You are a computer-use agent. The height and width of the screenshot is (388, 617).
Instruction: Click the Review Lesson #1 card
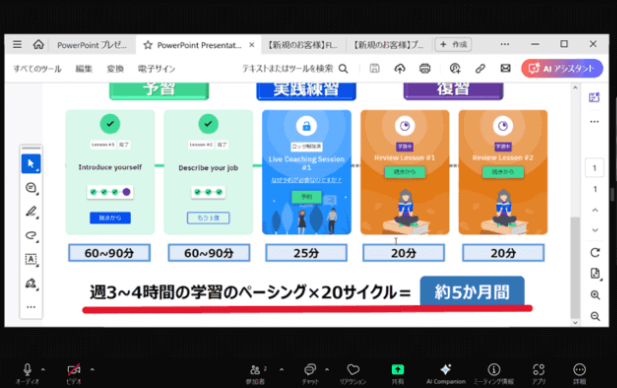(x=405, y=172)
